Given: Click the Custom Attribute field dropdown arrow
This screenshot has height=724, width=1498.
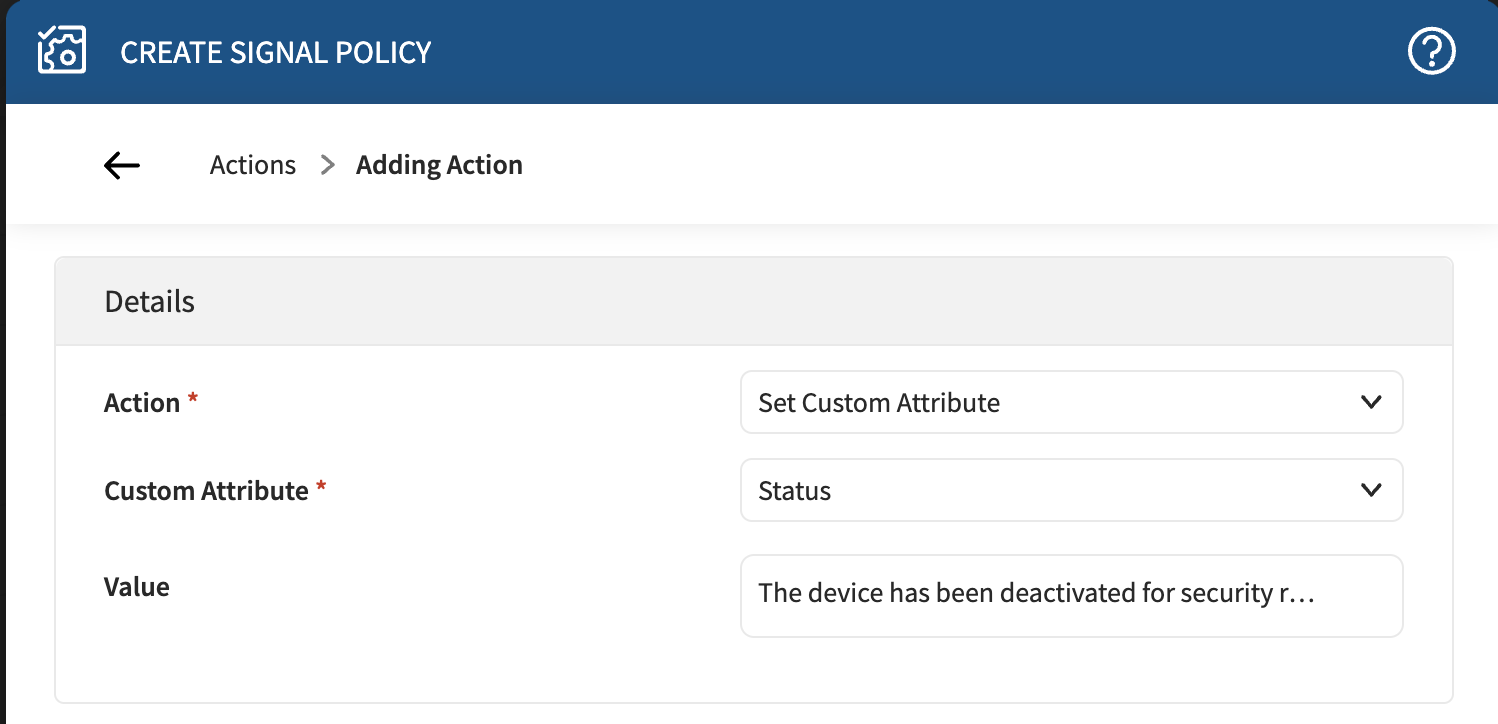Looking at the screenshot, I should coord(1371,490).
